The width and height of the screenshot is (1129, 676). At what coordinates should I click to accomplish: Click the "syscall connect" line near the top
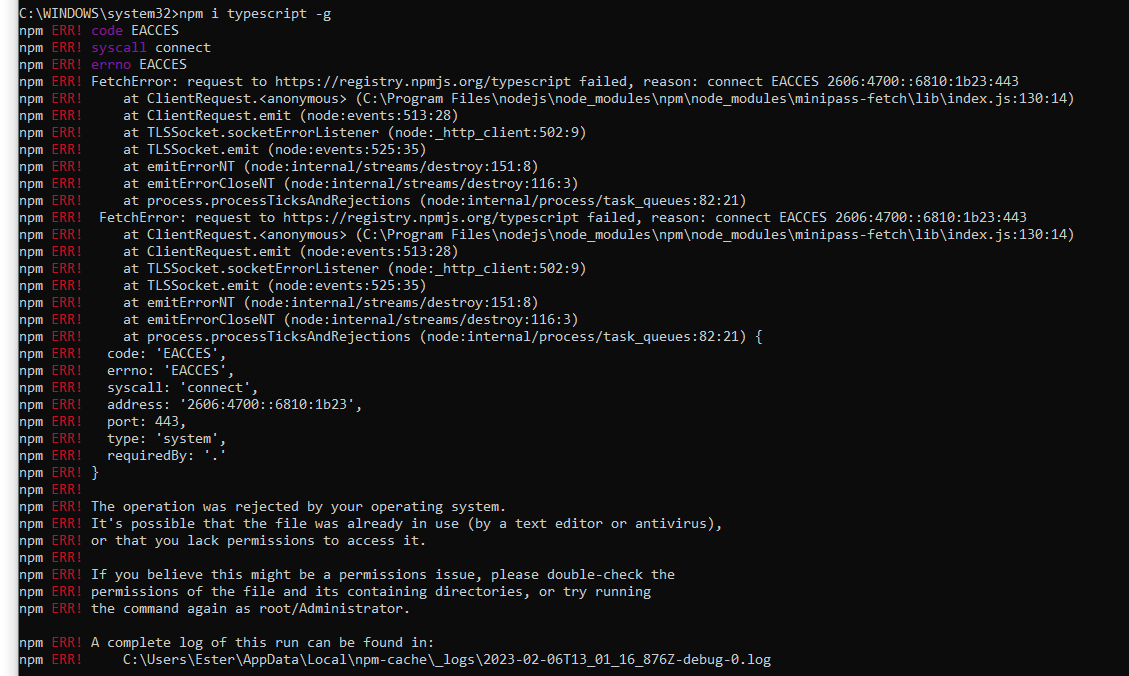pos(150,47)
